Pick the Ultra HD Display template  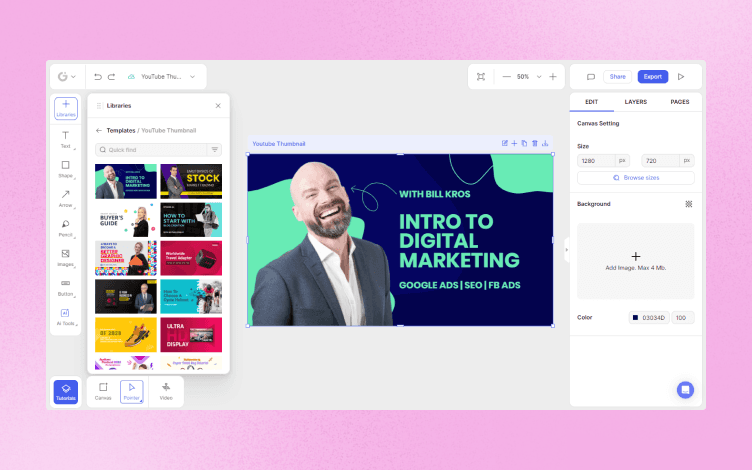pyautogui.click(x=191, y=335)
